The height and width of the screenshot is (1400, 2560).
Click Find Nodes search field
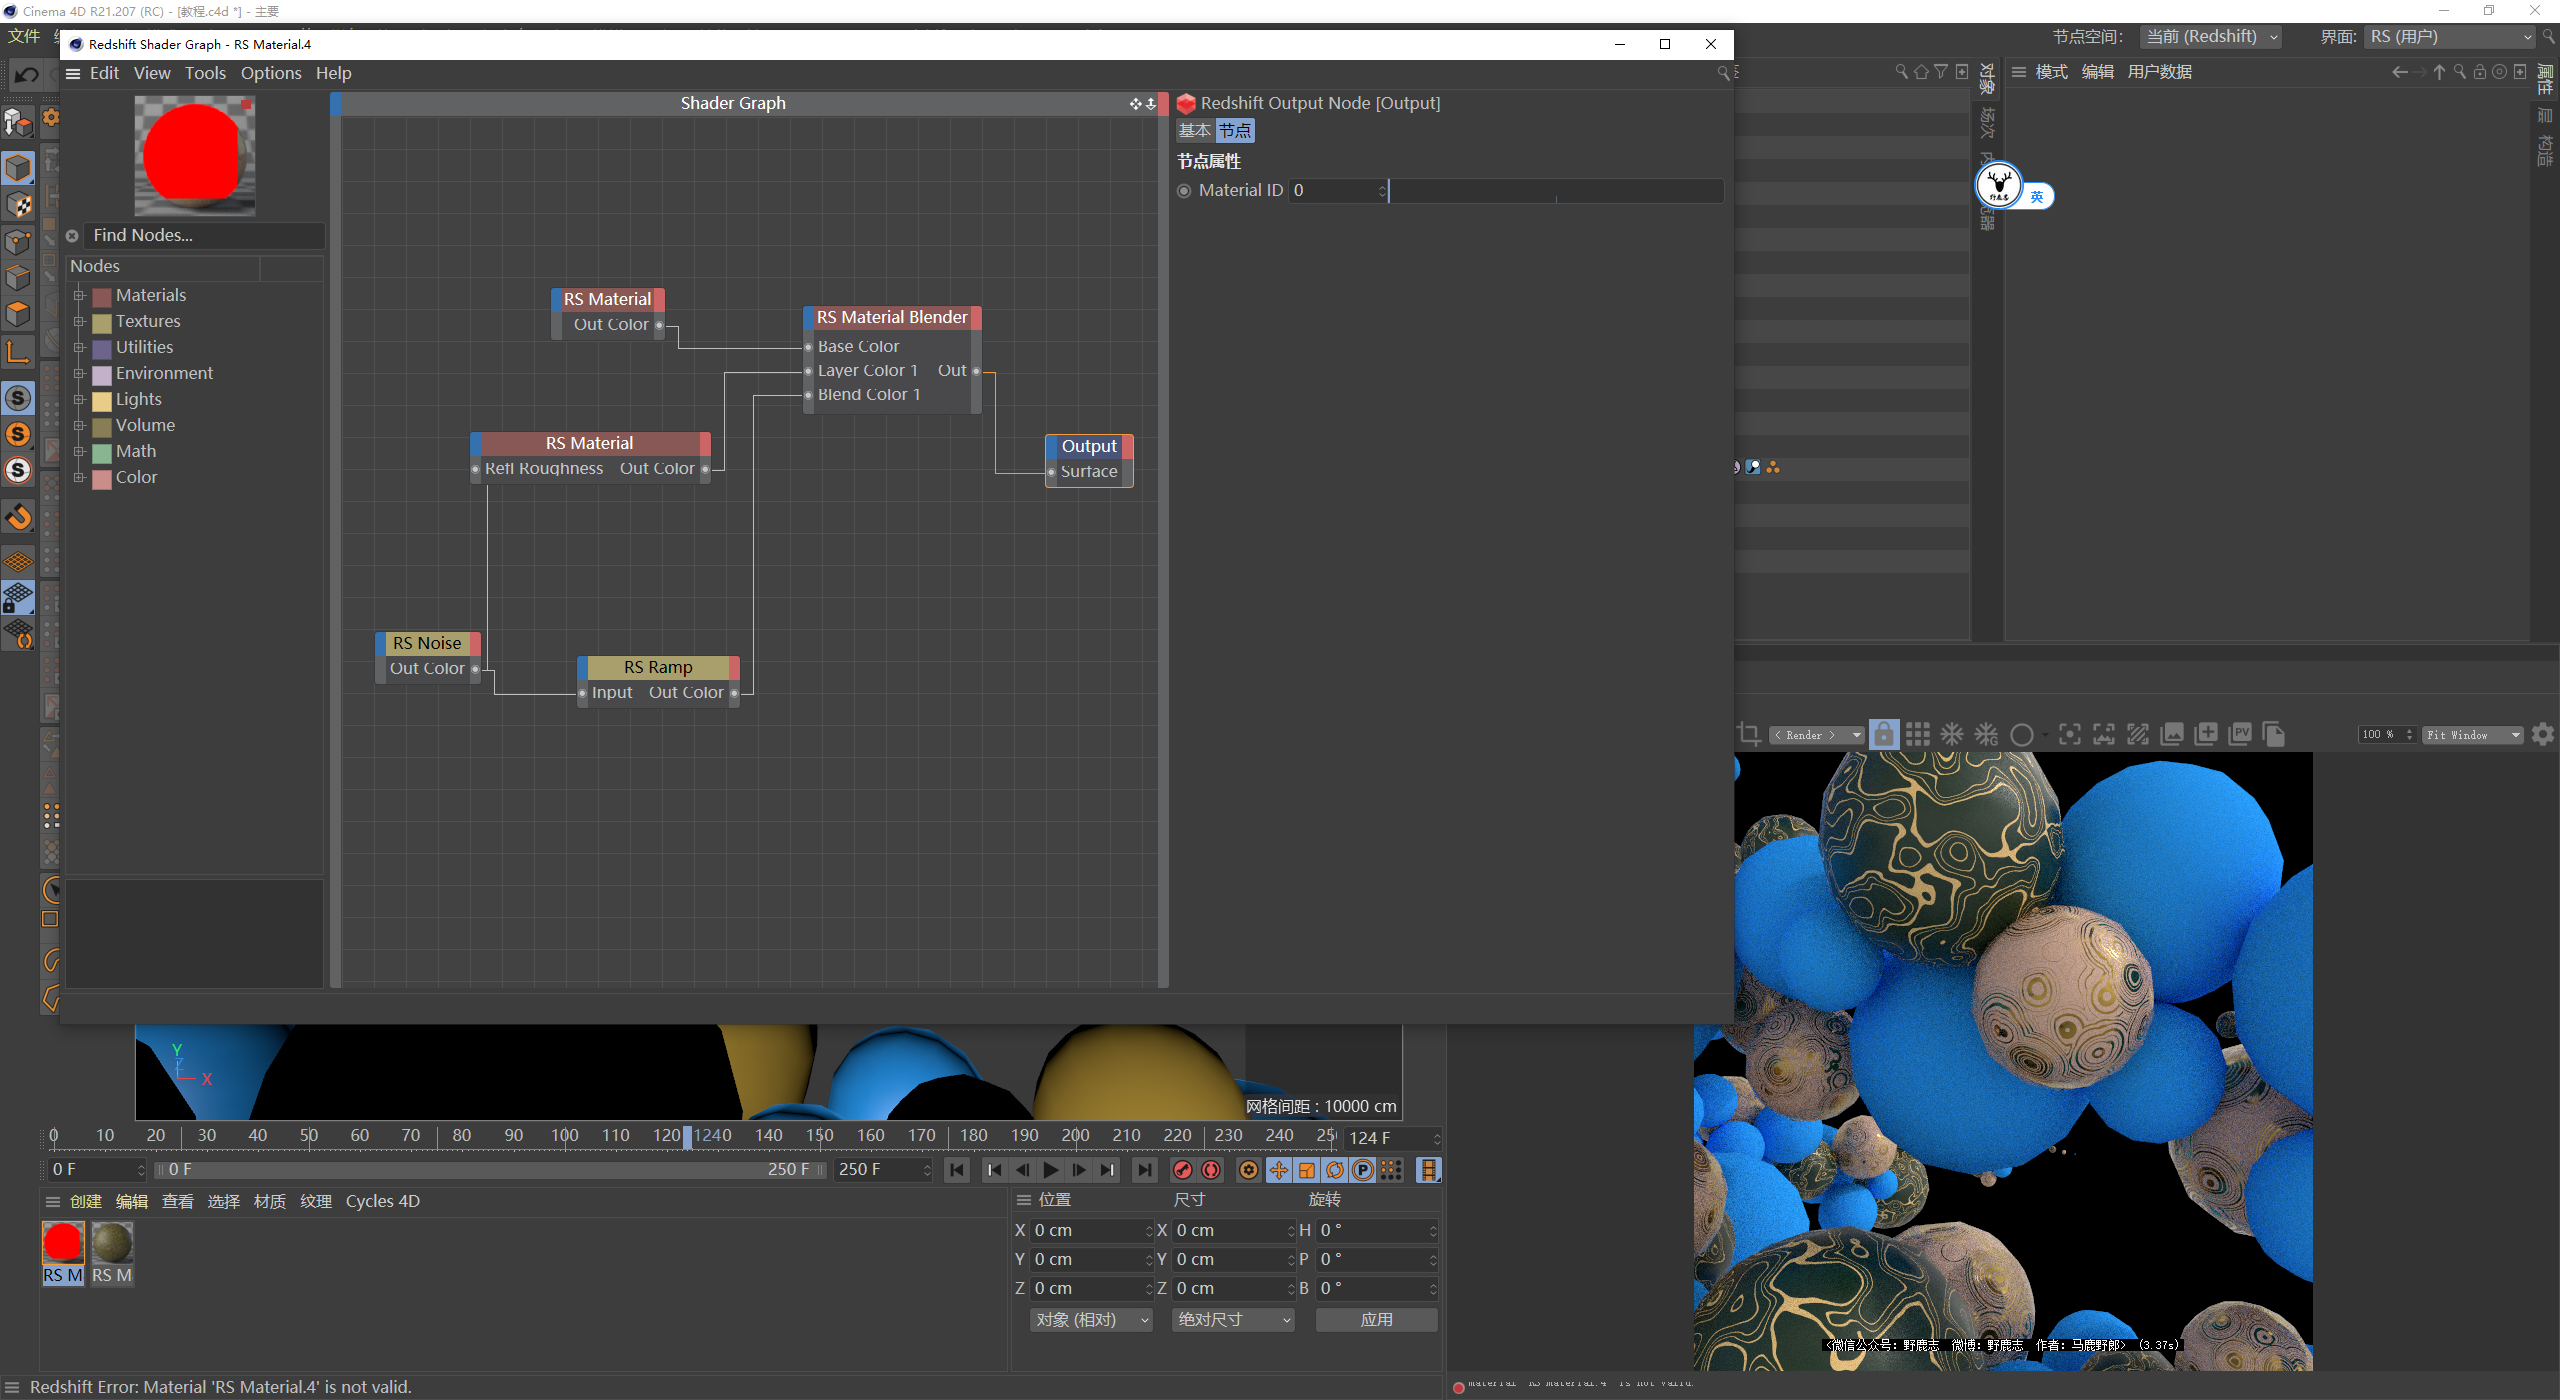click(205, 236)
